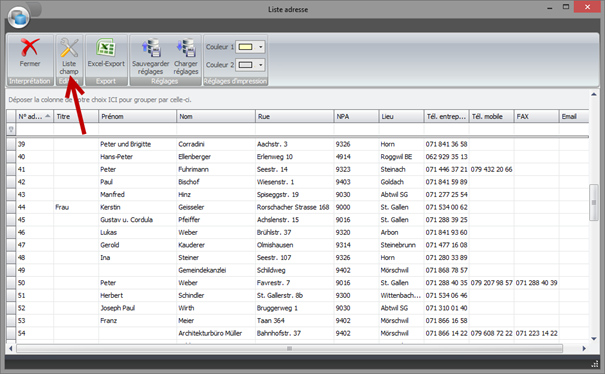Click the Couleur 1 yellow swatch
The height and width of the screenshot is (374, 605).
pos(246,47)
